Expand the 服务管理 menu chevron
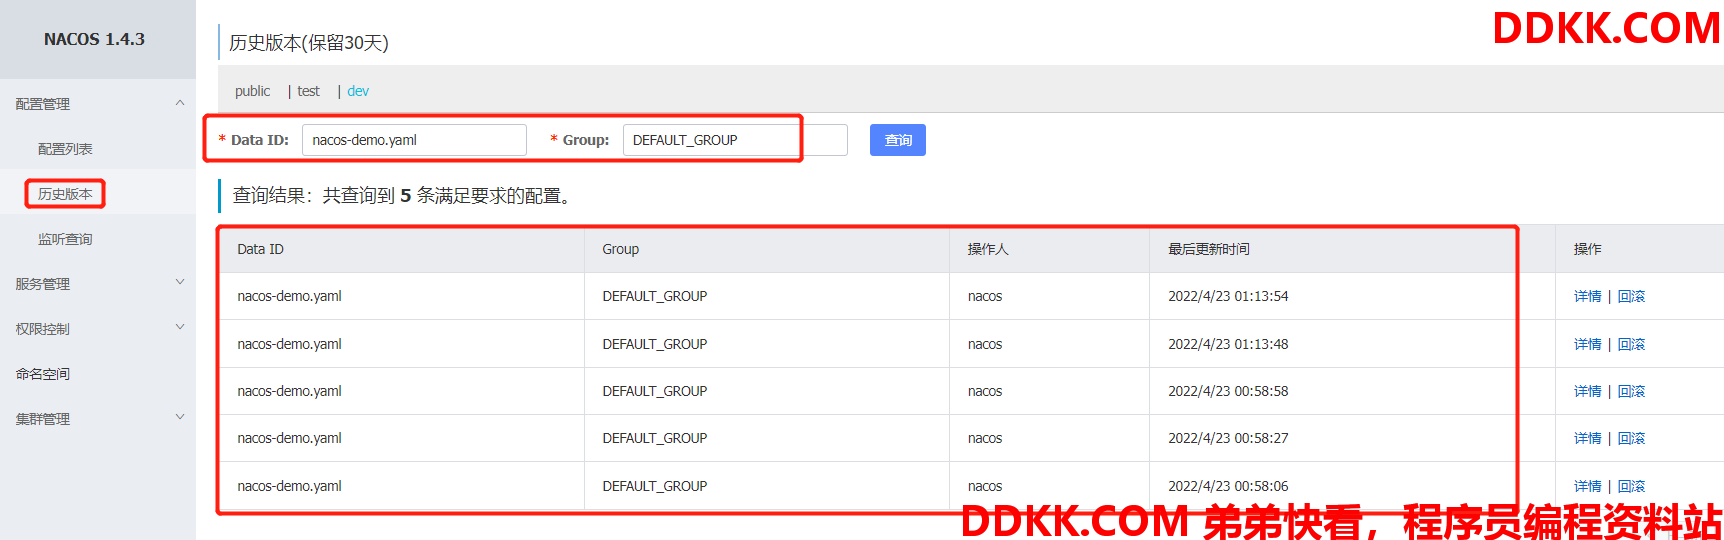 [180, 283]
